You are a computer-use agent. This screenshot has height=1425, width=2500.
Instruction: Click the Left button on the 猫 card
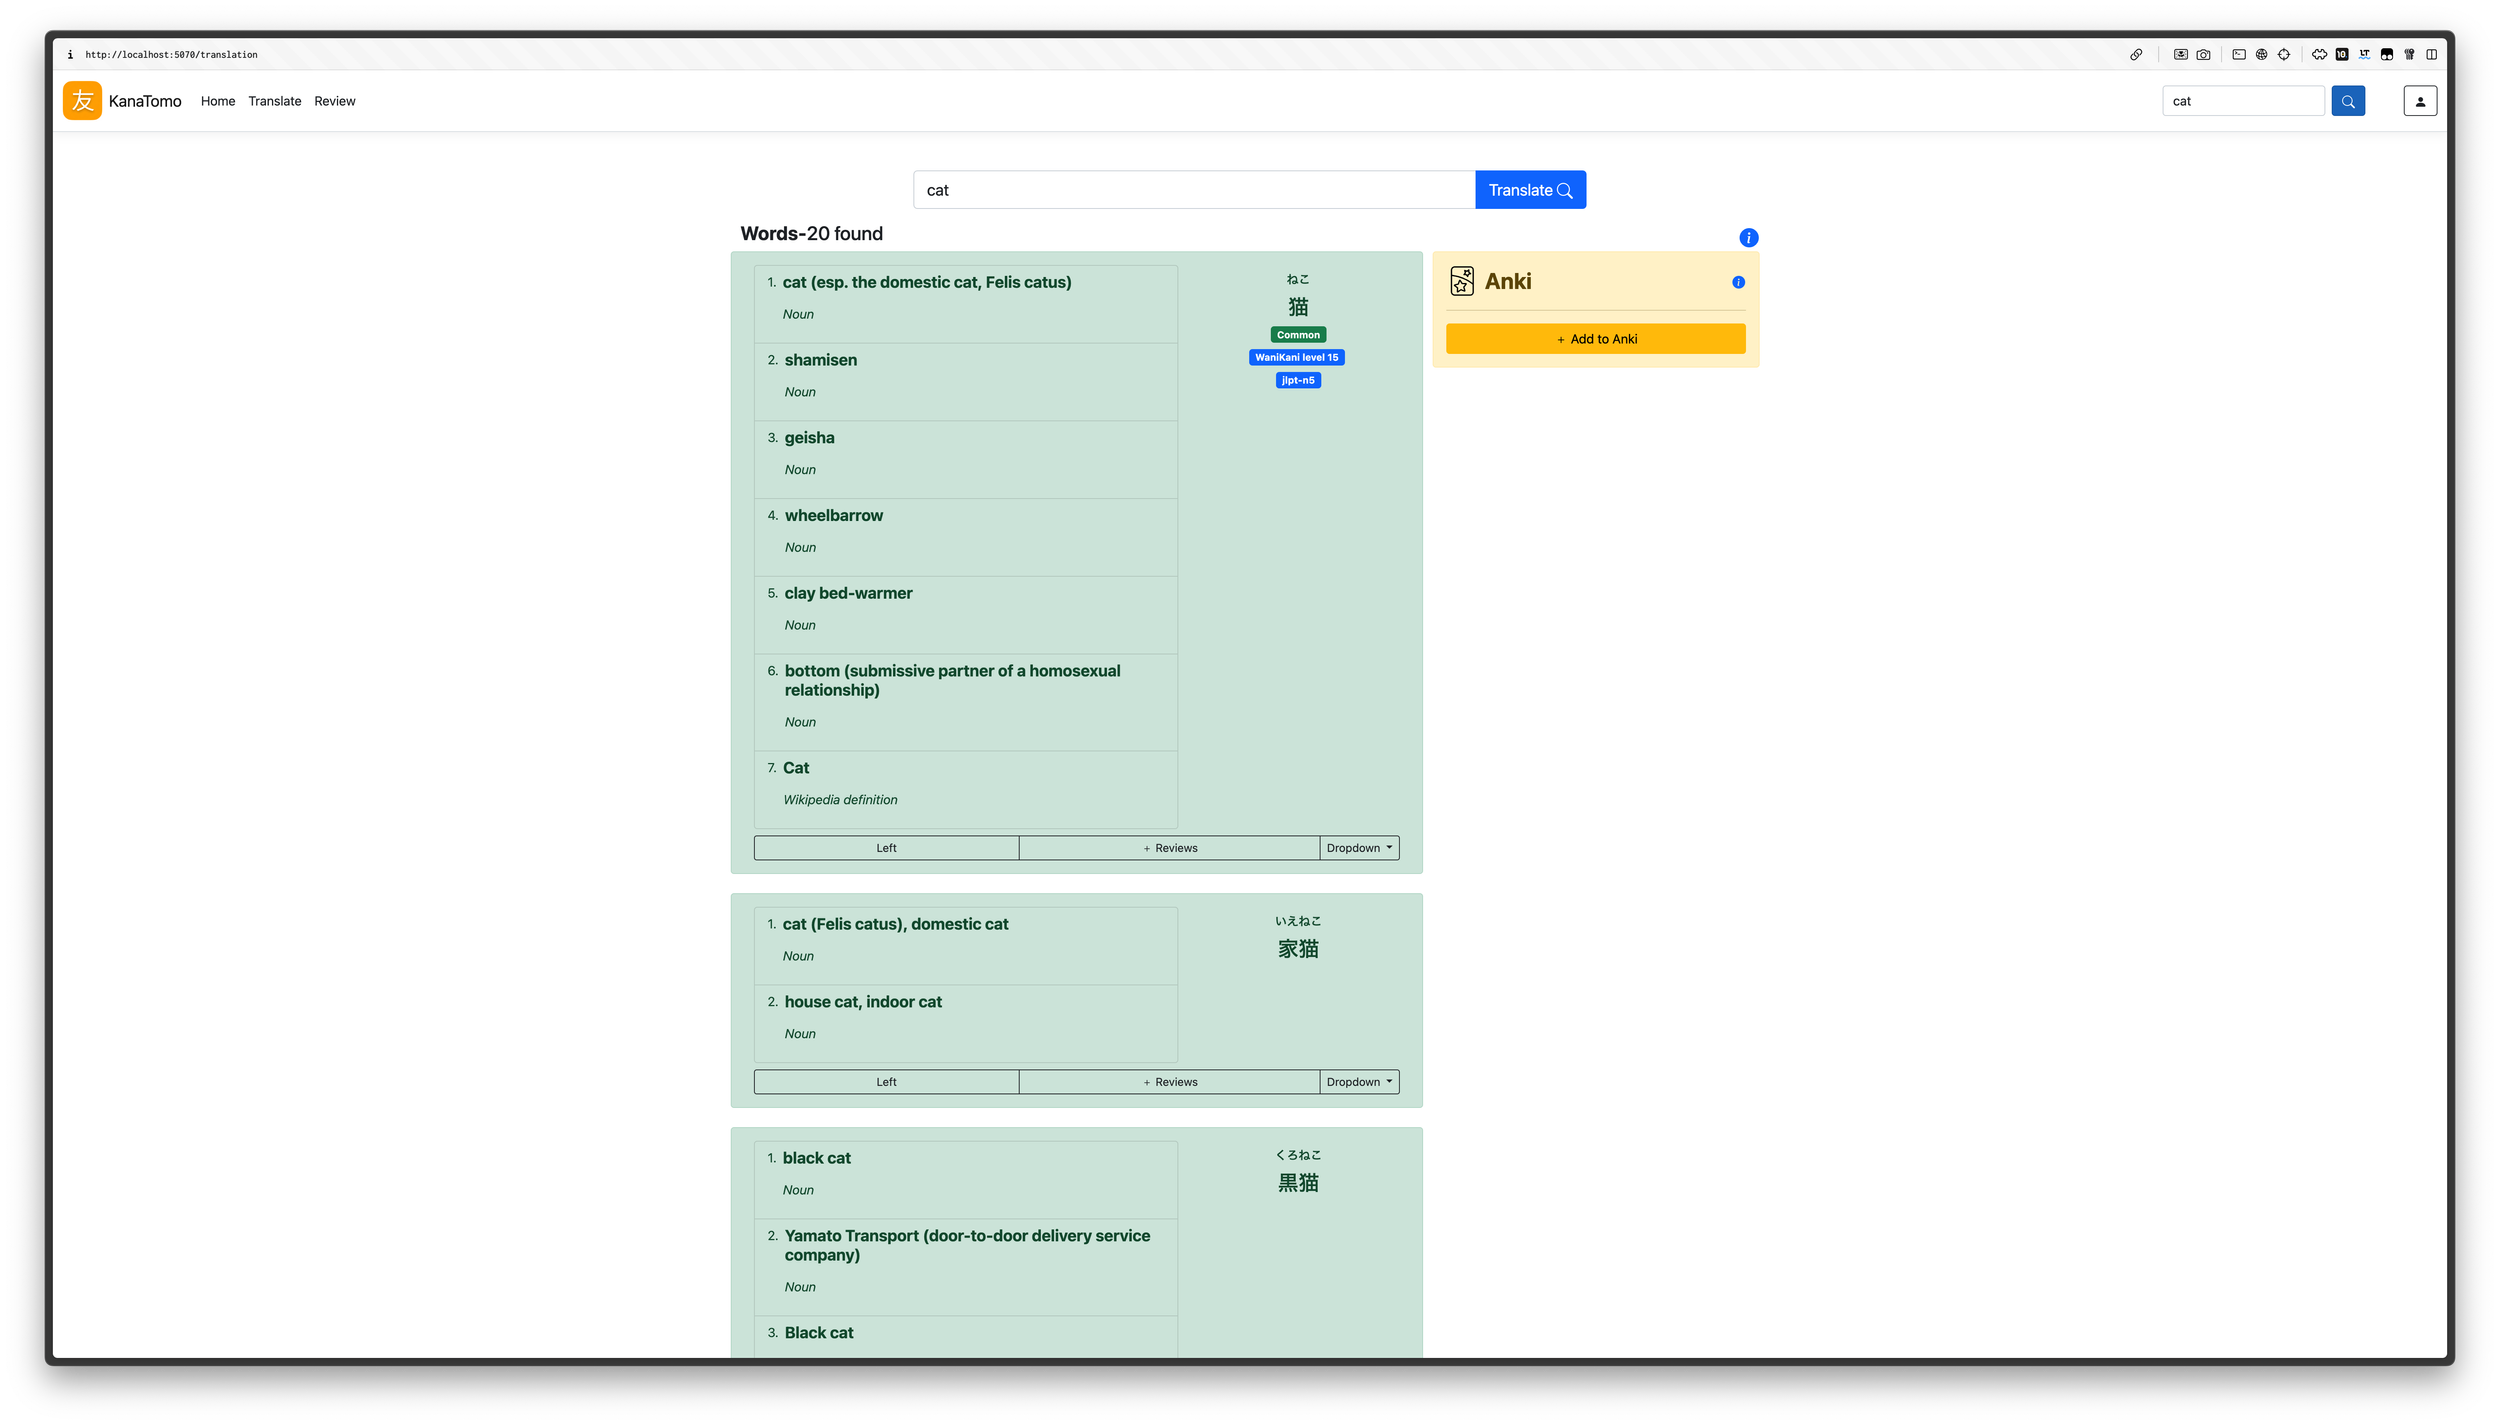(886, 847)
